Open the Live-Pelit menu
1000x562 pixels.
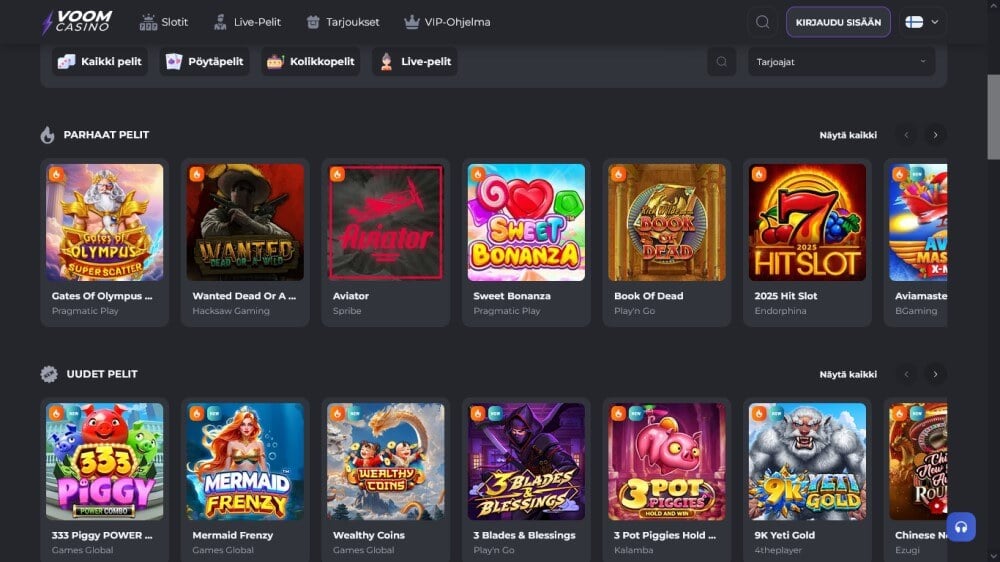pos(247,22)
